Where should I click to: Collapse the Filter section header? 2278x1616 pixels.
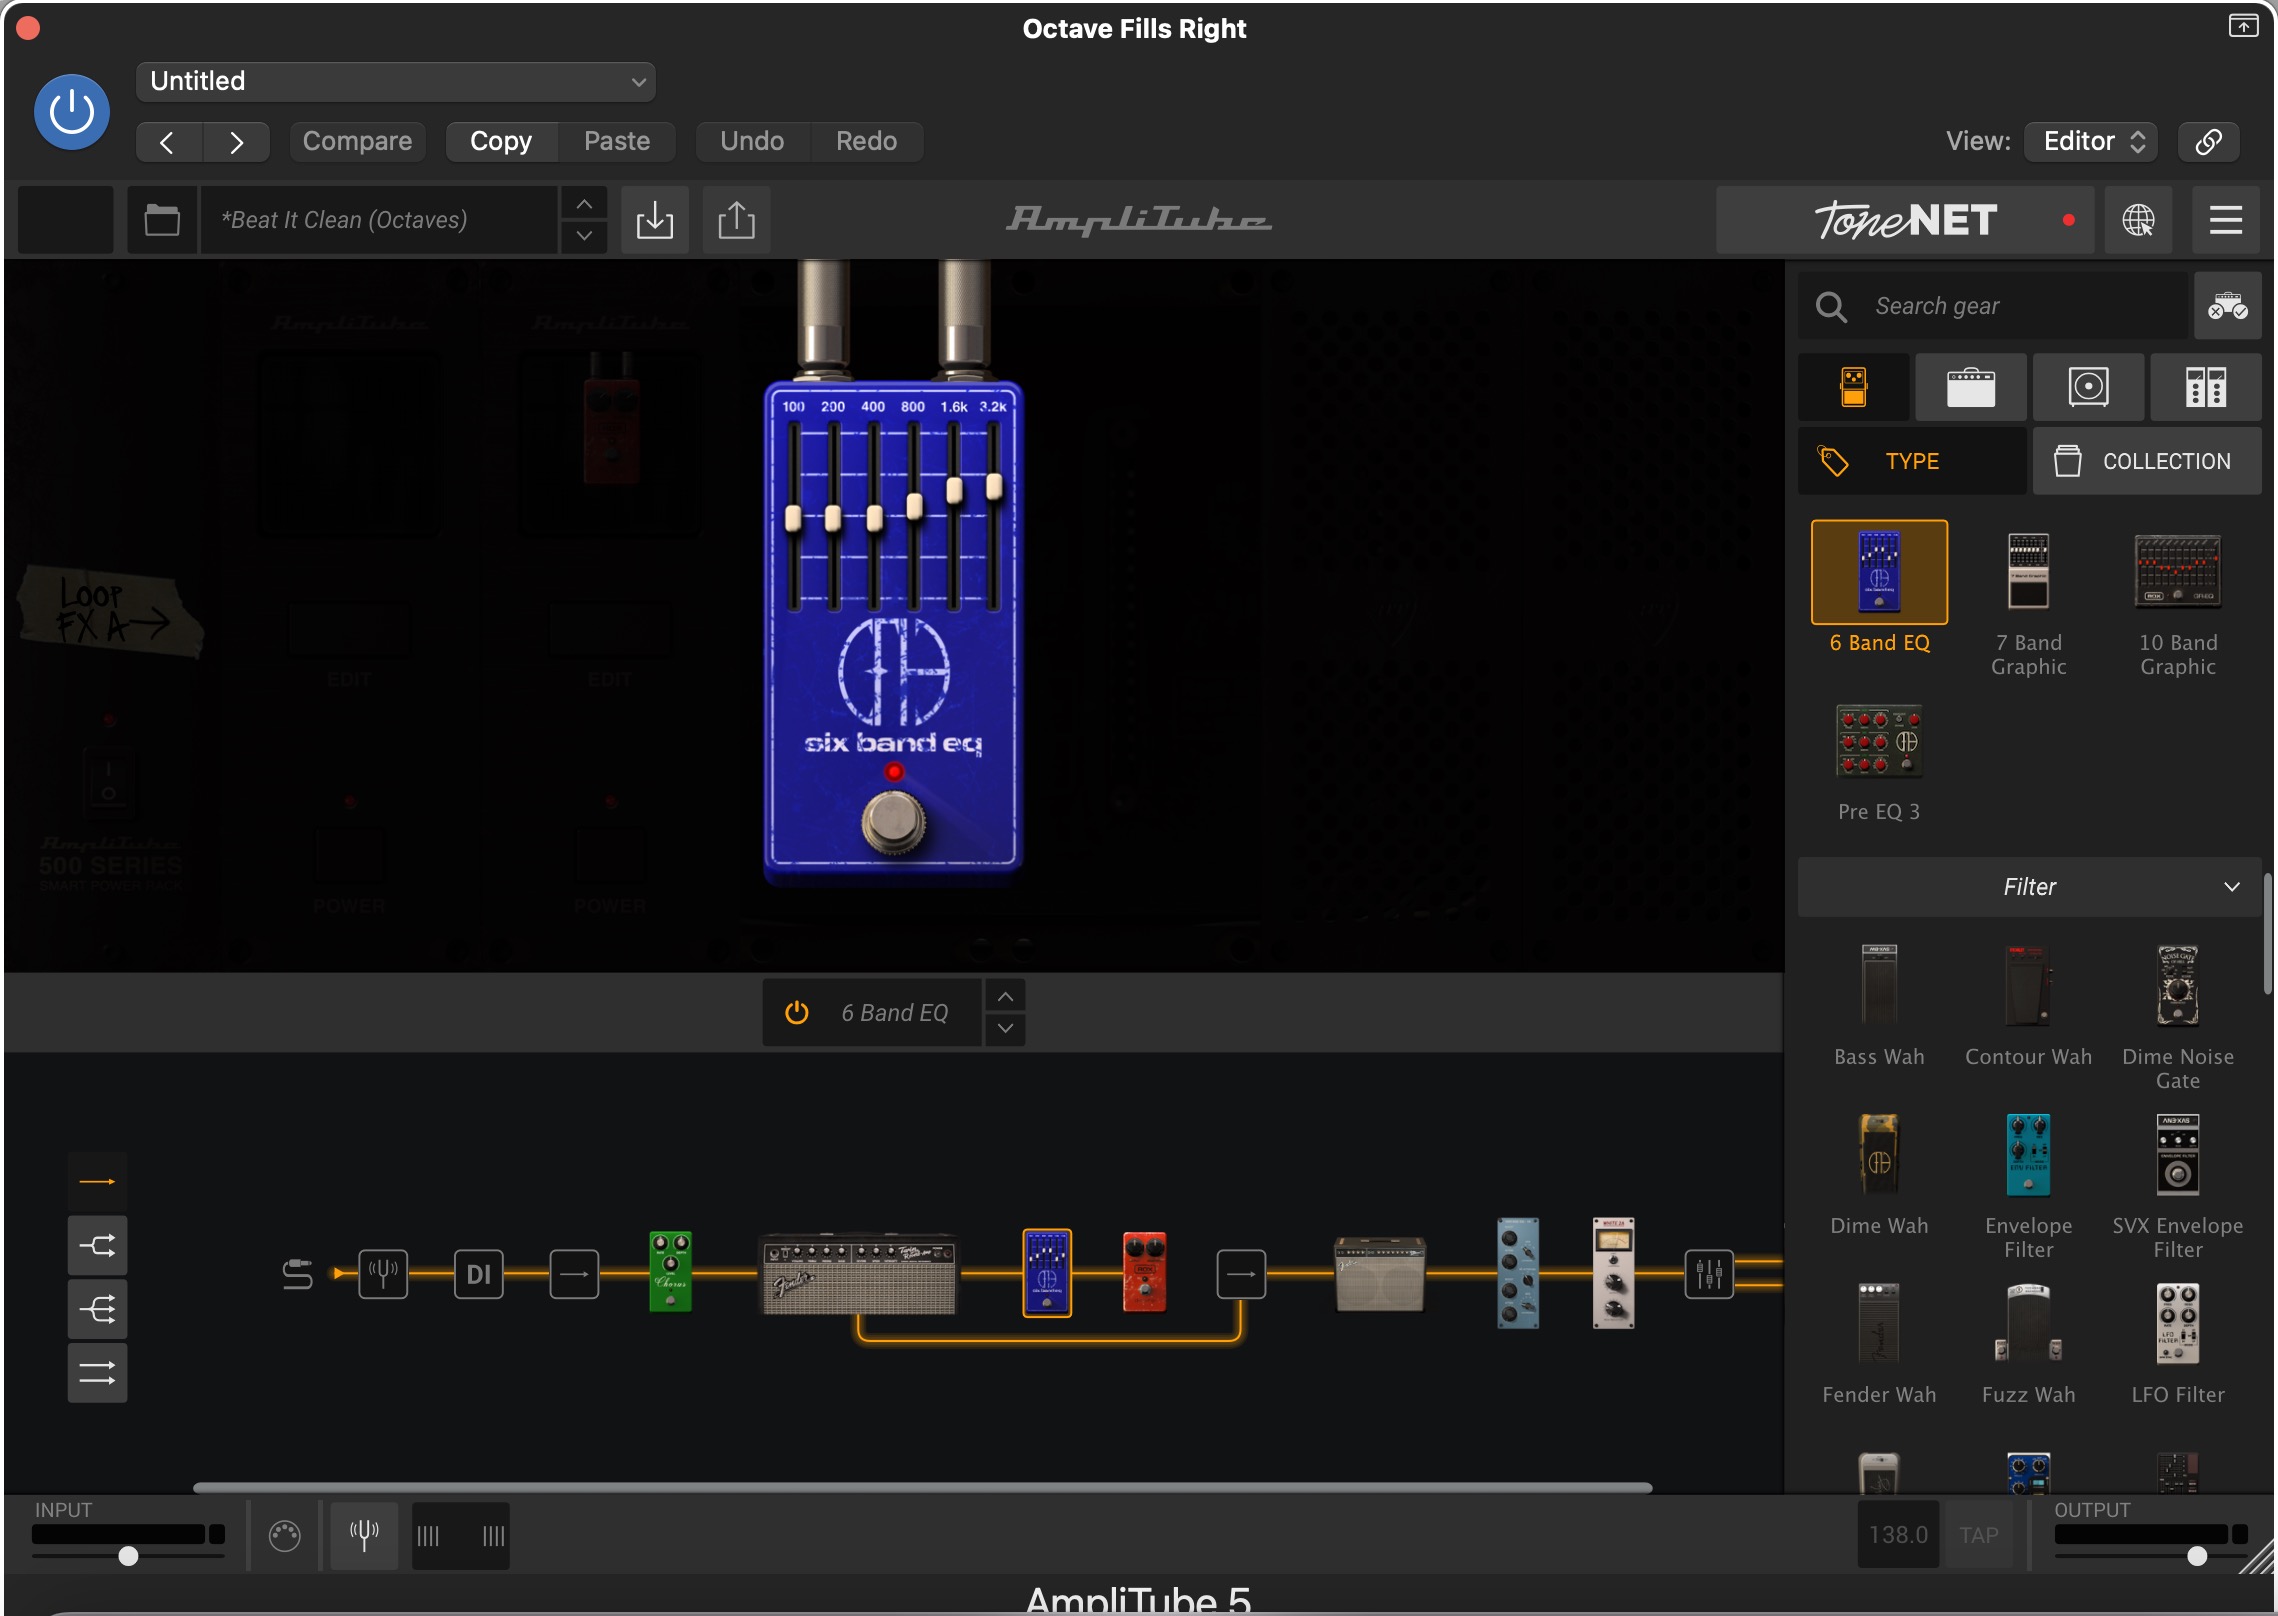(2029, 887)
